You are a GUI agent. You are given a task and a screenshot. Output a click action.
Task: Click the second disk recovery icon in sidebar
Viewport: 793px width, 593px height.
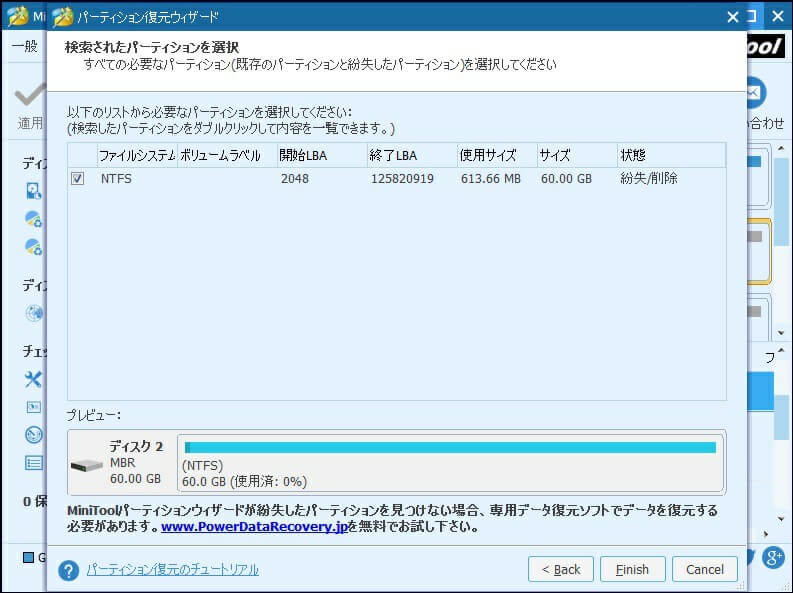point(33,247)
